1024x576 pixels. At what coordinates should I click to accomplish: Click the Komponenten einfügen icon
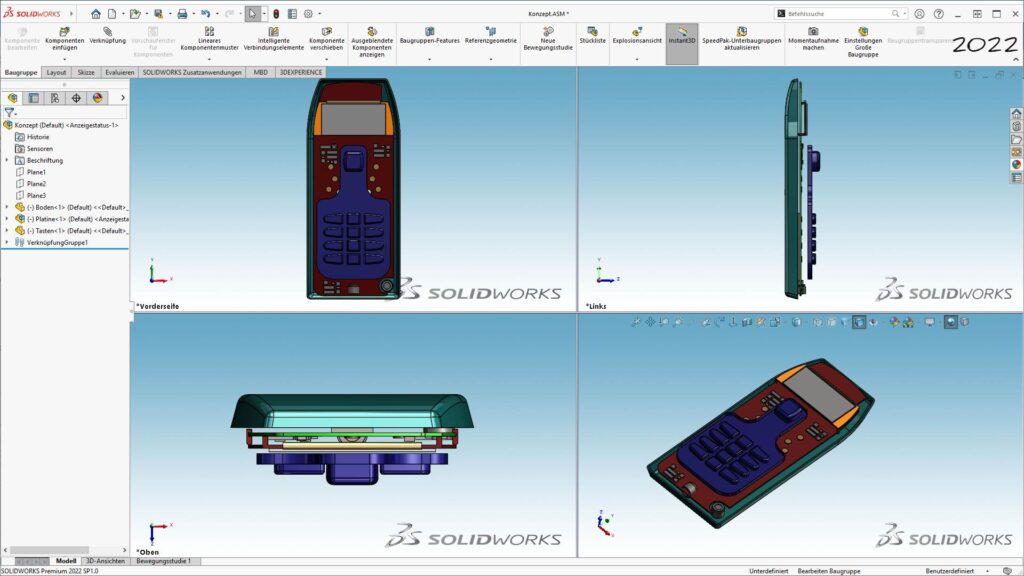click(64, 31)
